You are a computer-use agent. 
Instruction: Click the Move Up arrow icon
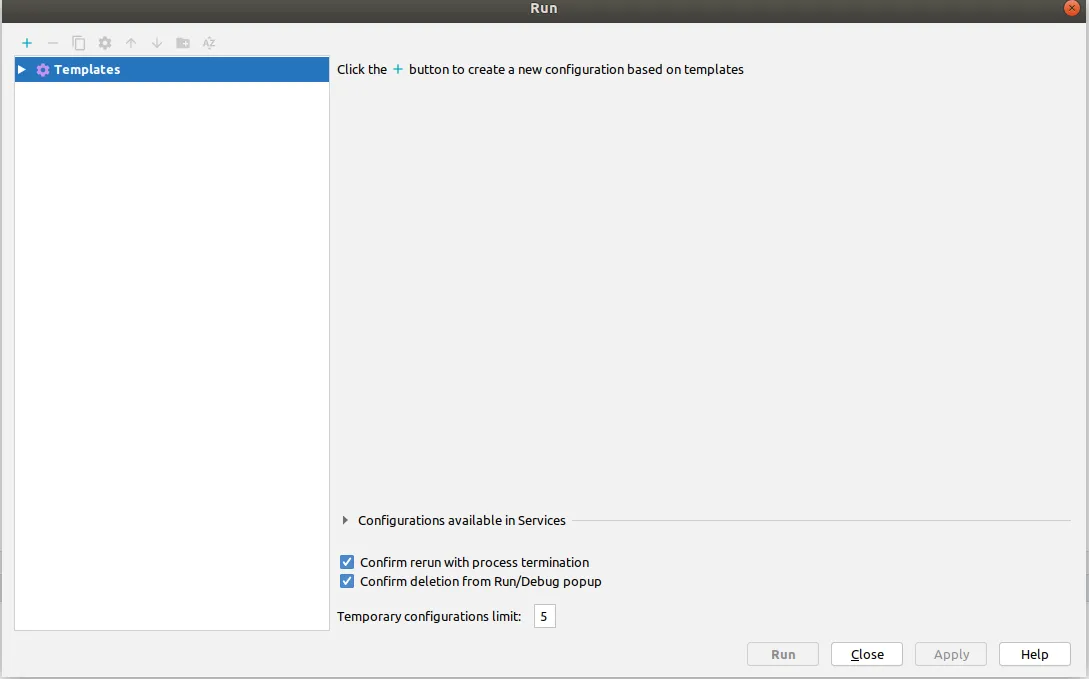[x=131, y=43]
